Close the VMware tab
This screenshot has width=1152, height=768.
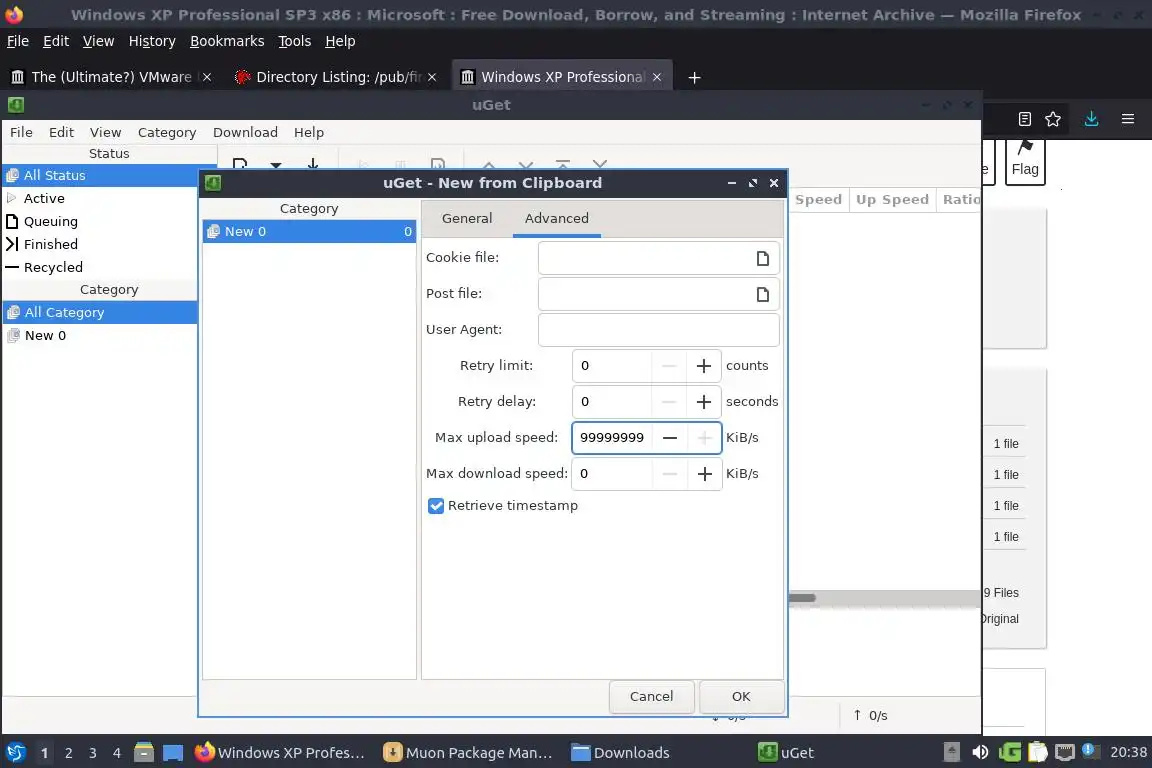207,77
